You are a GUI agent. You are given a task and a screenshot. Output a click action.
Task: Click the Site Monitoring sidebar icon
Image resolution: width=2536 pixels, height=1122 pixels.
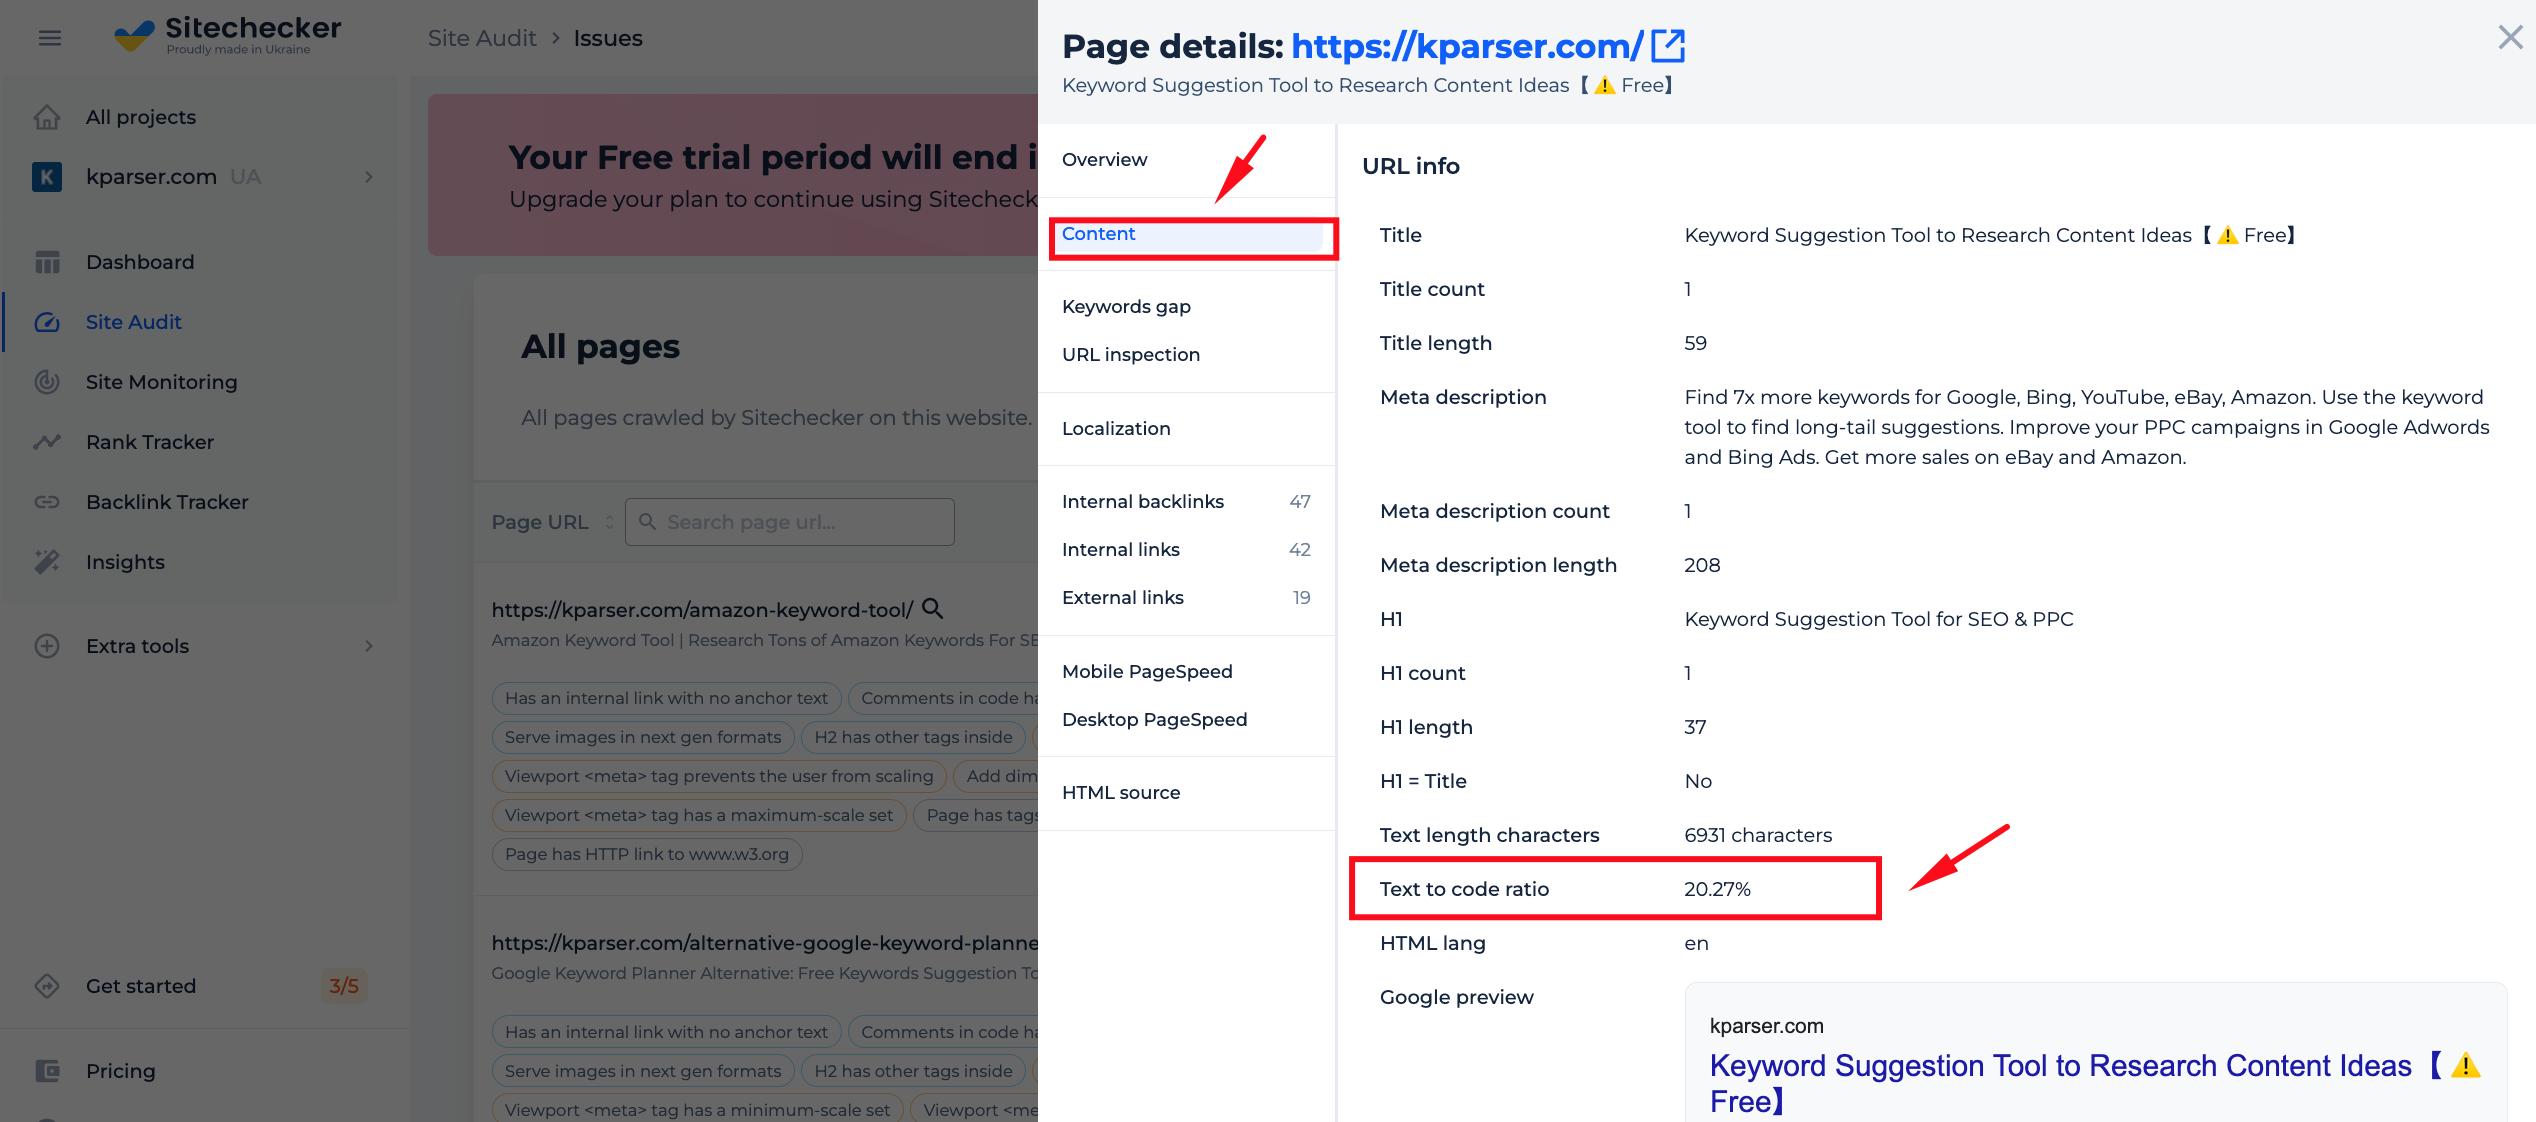tap(47, 382)
